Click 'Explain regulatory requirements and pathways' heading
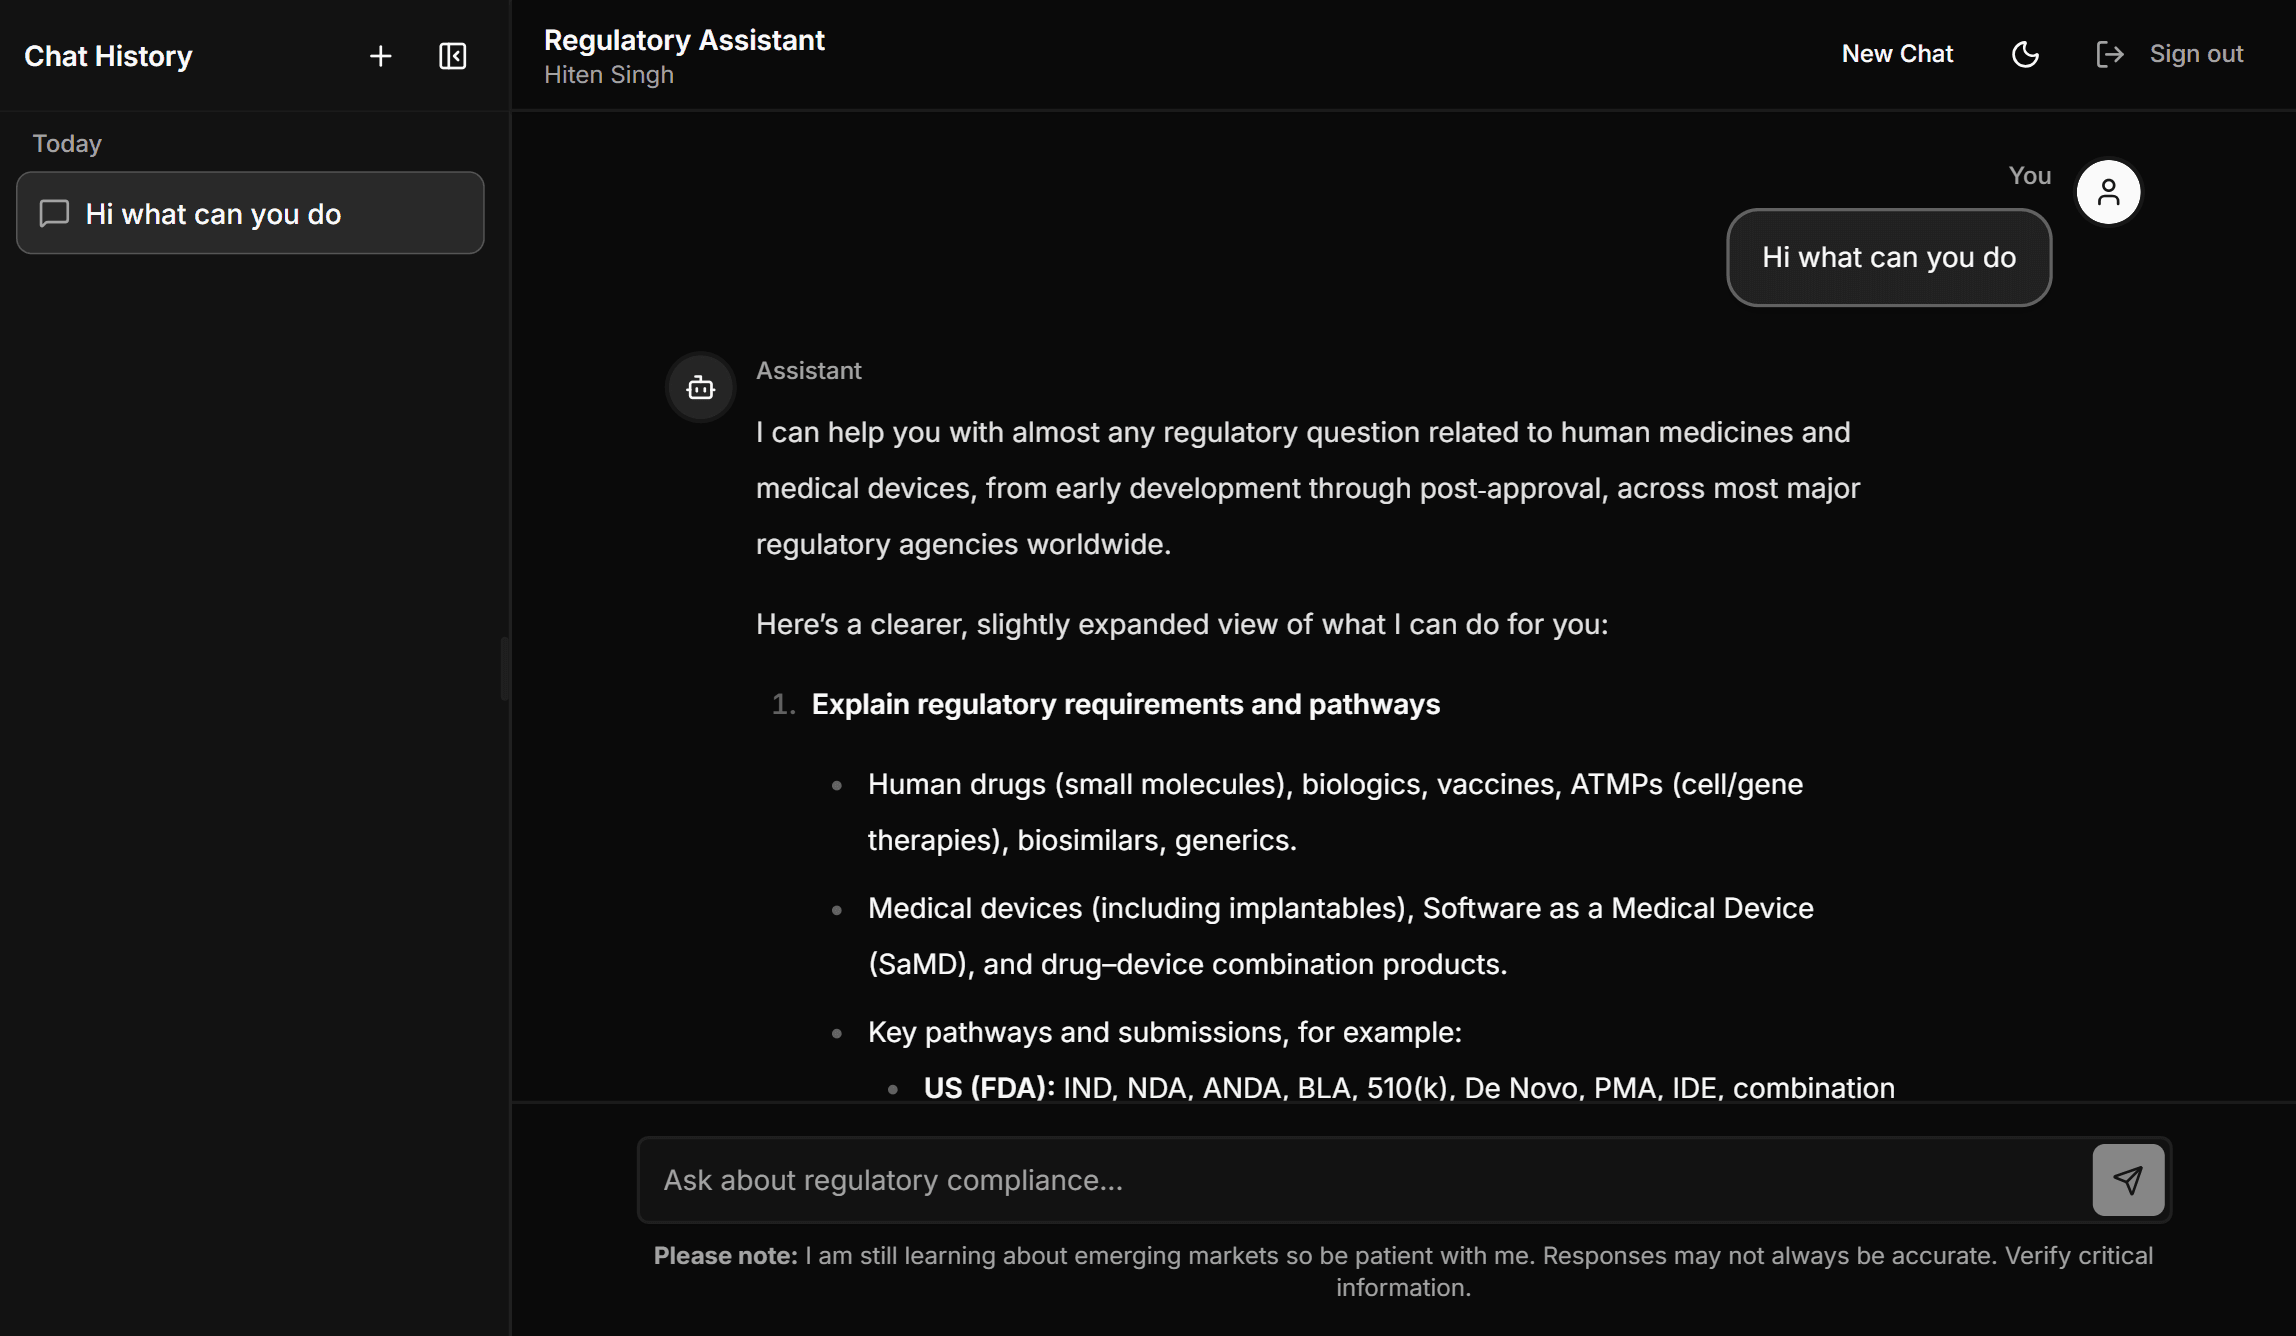Image resolution: width=2296 pixels, height=1336 pixels. (x=1125, y=704)
